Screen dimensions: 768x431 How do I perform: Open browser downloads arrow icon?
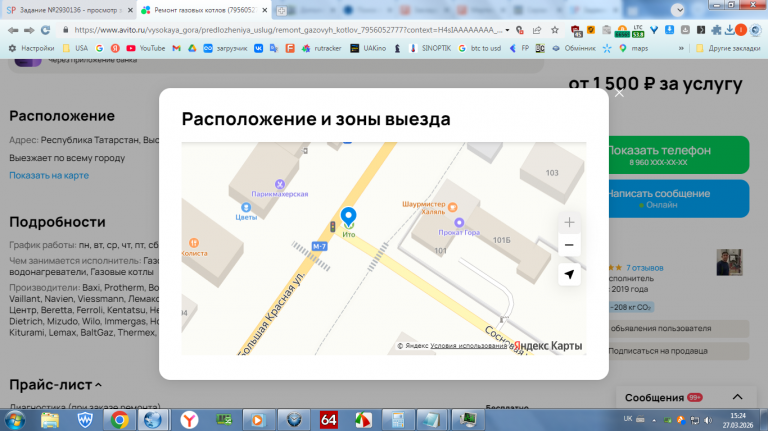(730, 30)
